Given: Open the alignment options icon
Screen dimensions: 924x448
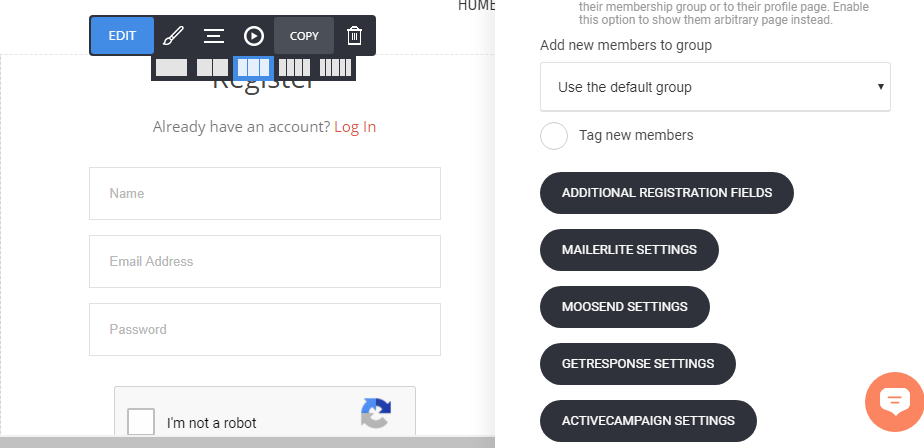Looking at the screenshot, I should pos(213,36).
